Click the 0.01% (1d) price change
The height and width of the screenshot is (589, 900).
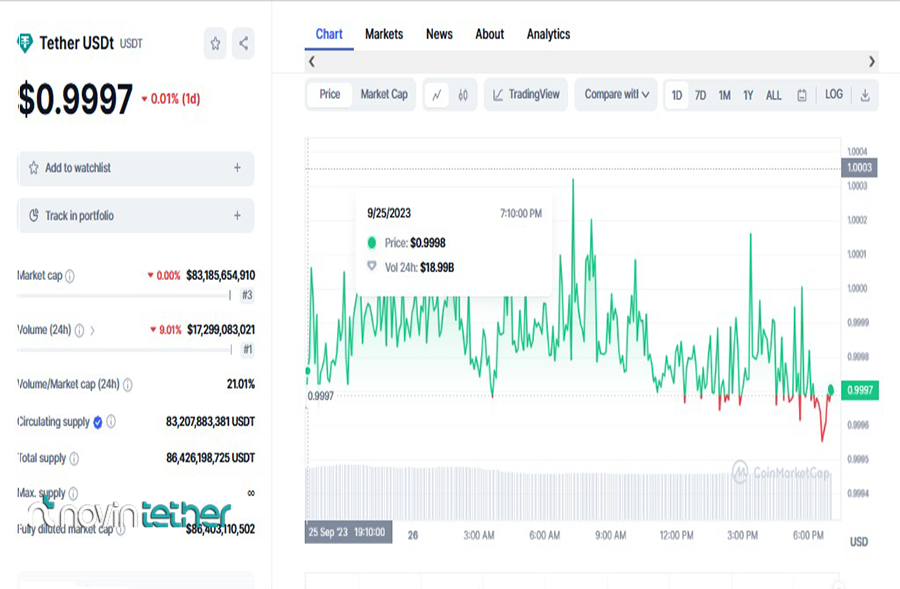[x=170, y=99]
